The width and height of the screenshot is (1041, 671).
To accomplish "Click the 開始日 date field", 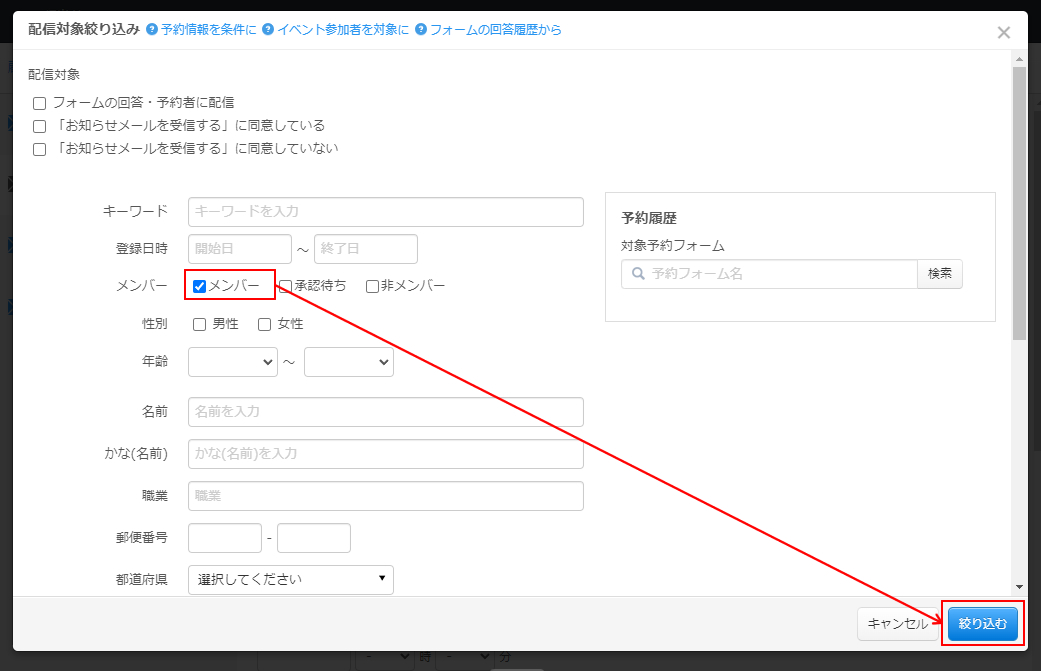I will coord(239,249).
